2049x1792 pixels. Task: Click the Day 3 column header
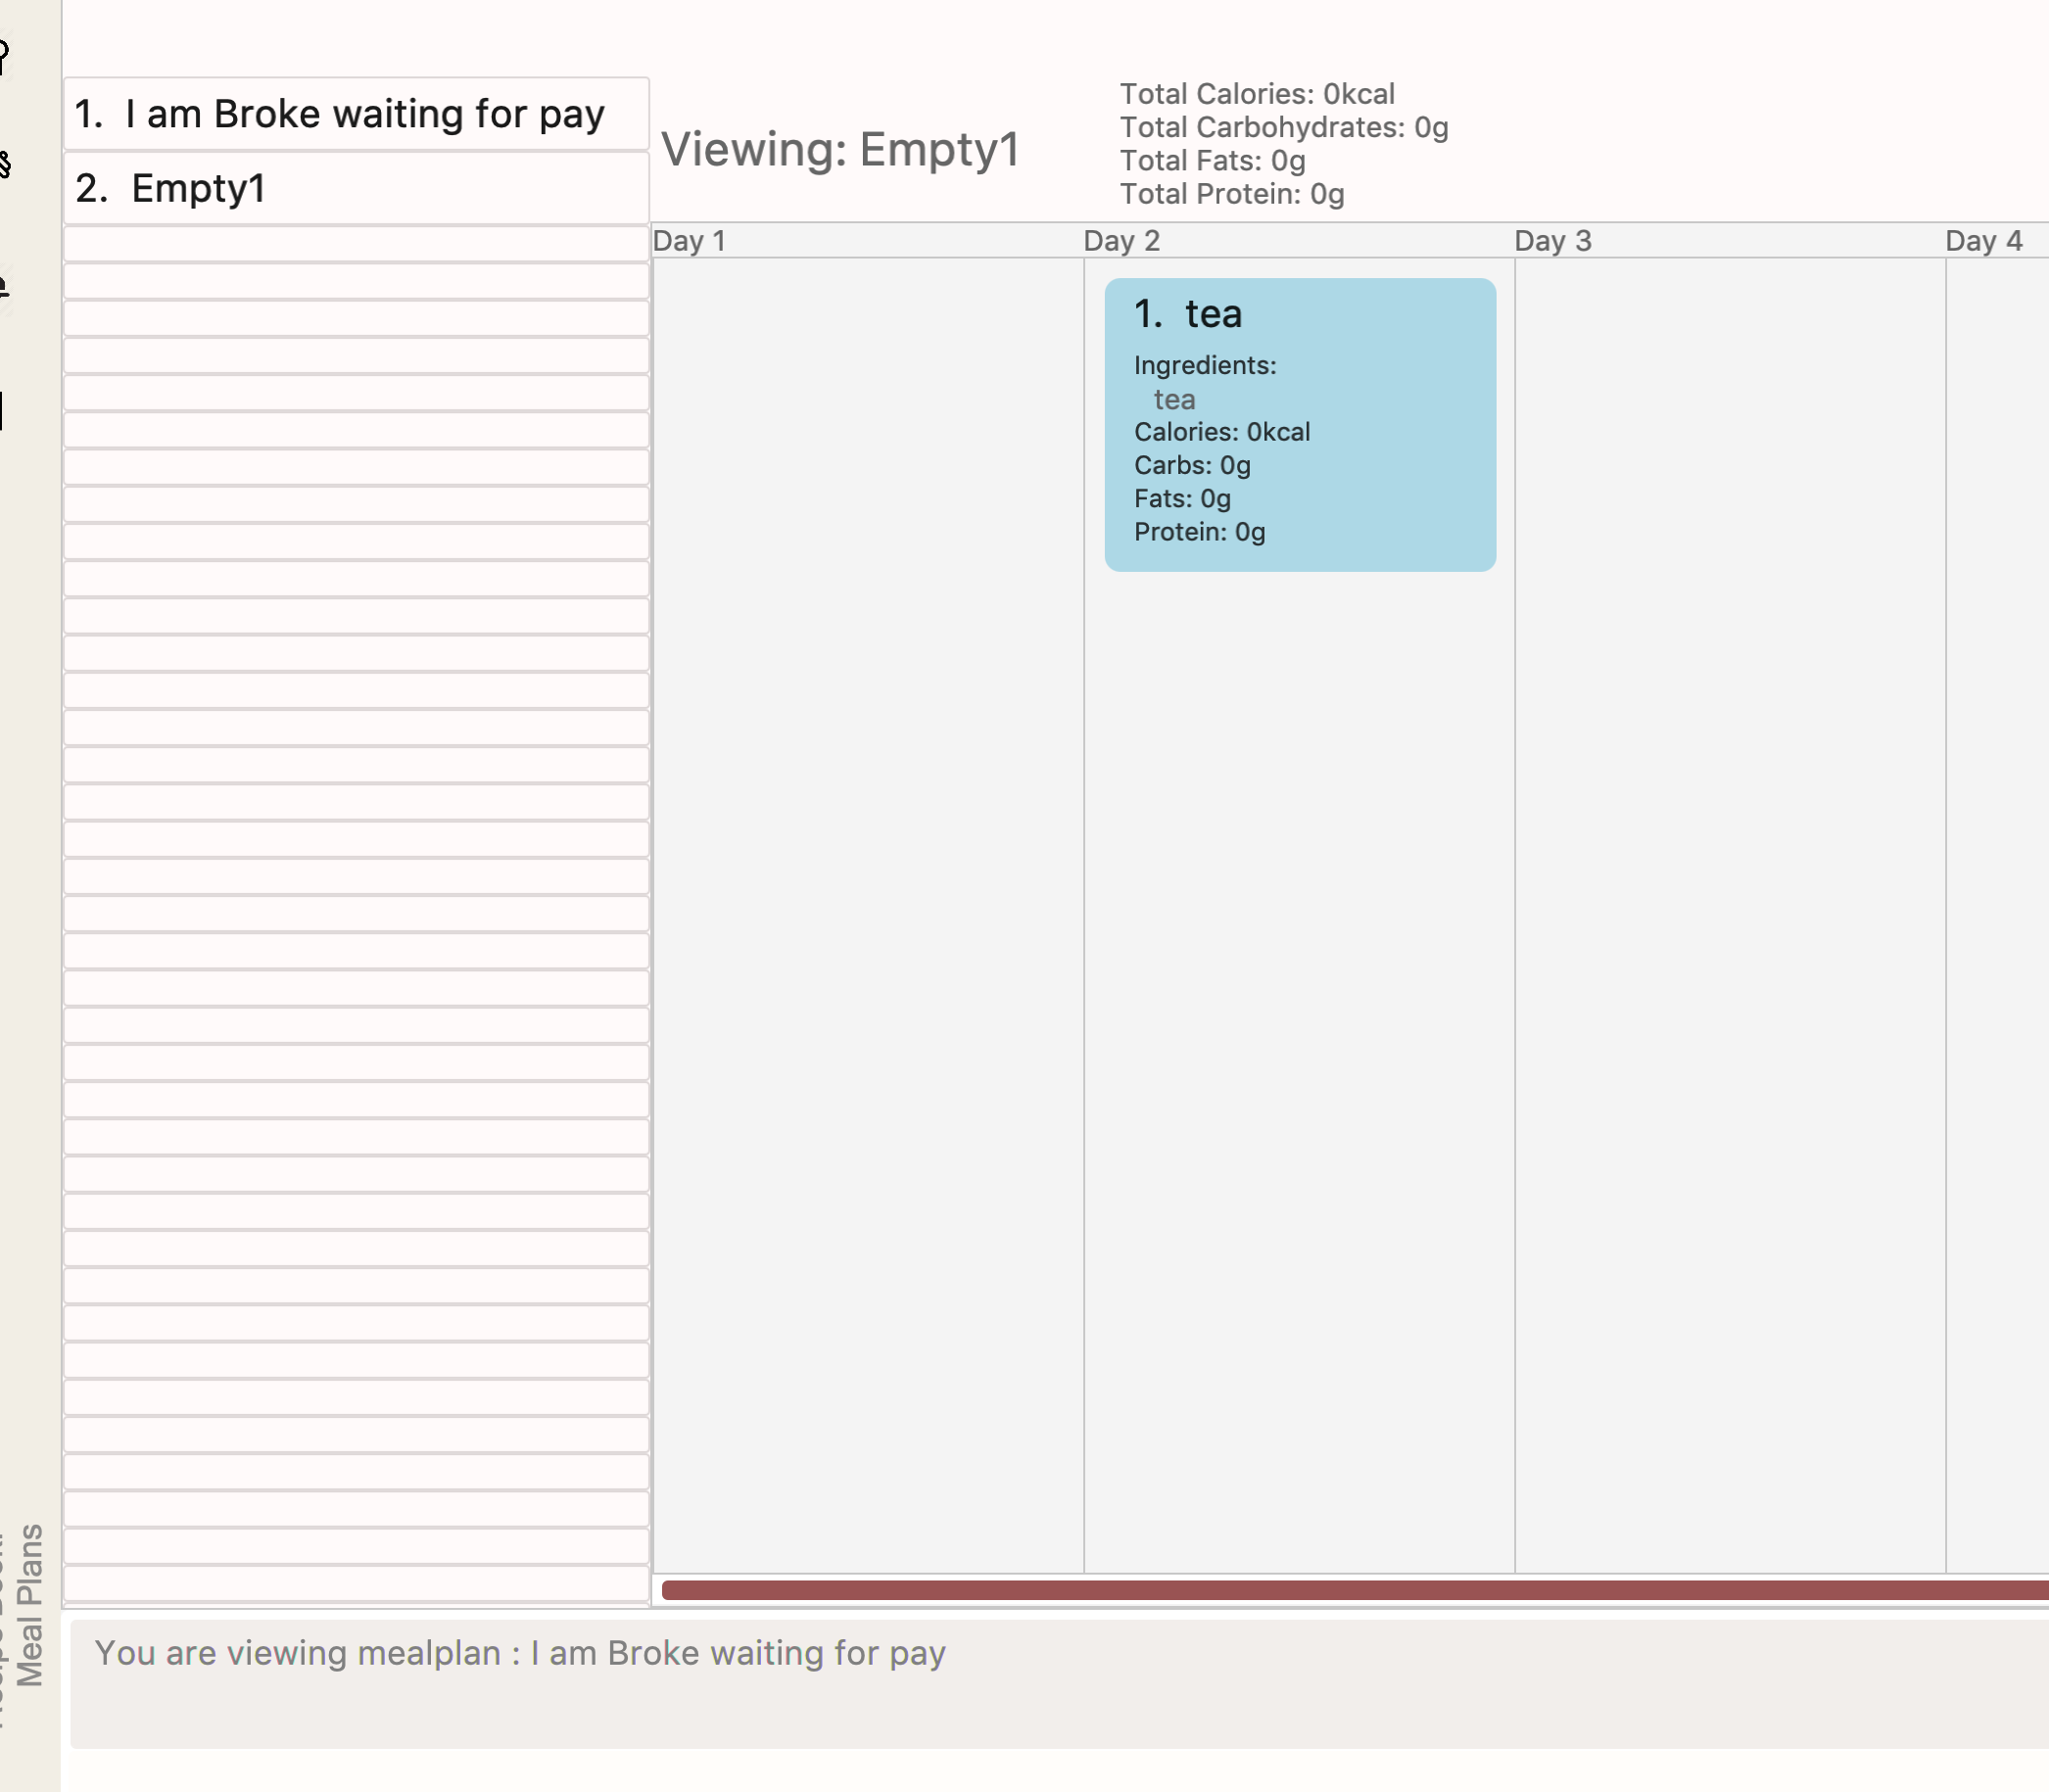click(x=1552, y=241)
